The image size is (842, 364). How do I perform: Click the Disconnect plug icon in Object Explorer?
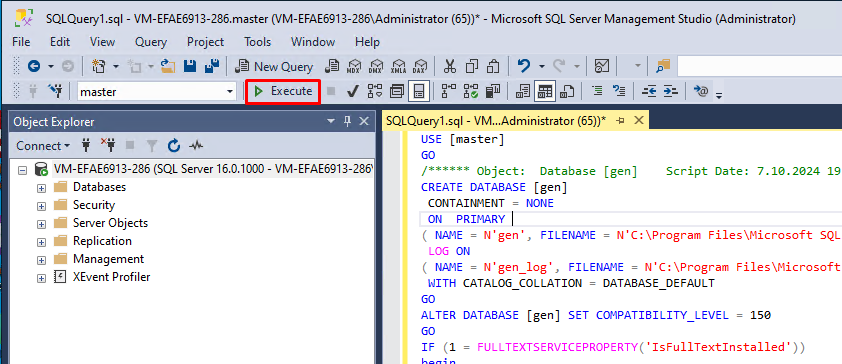tap(108, 145)
